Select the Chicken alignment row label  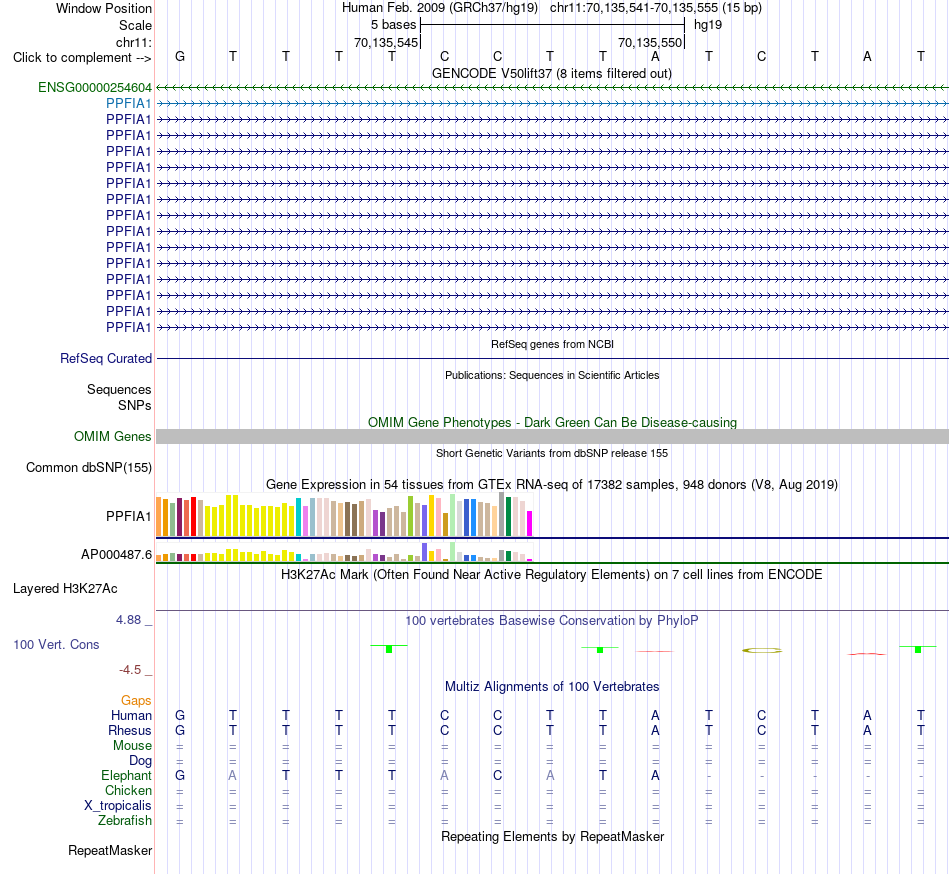click(128, 790)
